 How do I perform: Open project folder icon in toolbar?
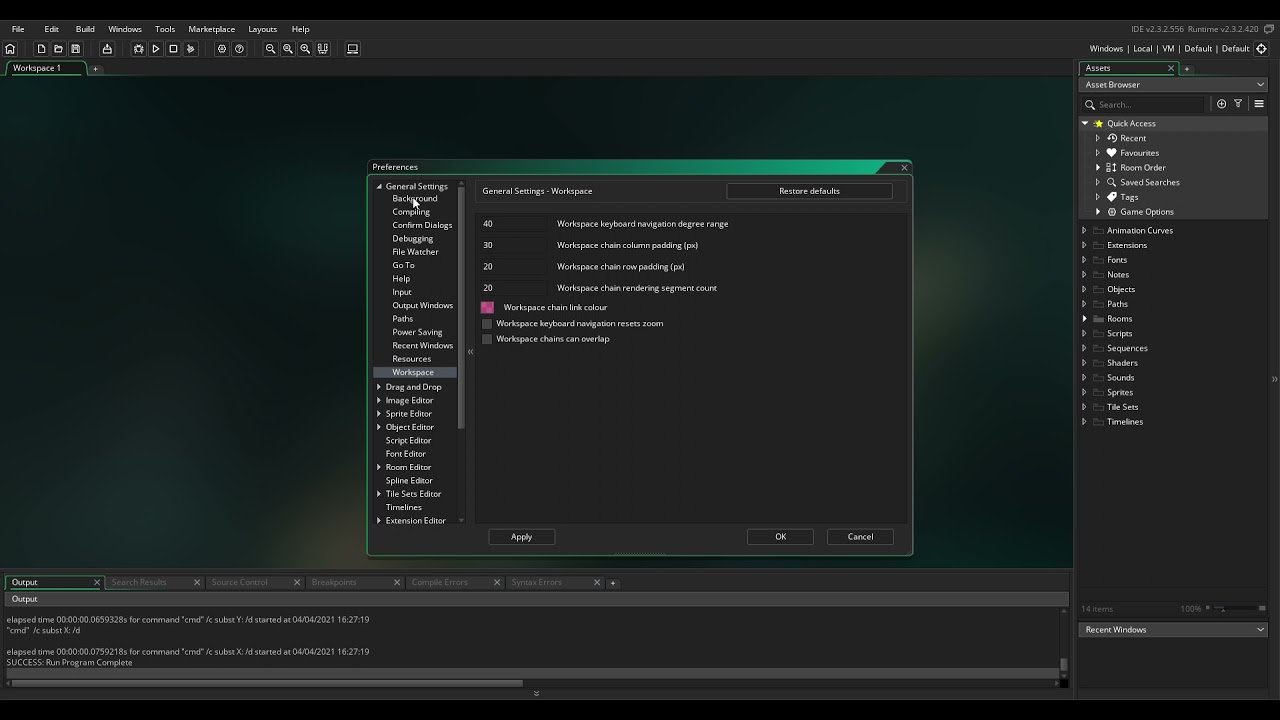(x=58, y=49)
